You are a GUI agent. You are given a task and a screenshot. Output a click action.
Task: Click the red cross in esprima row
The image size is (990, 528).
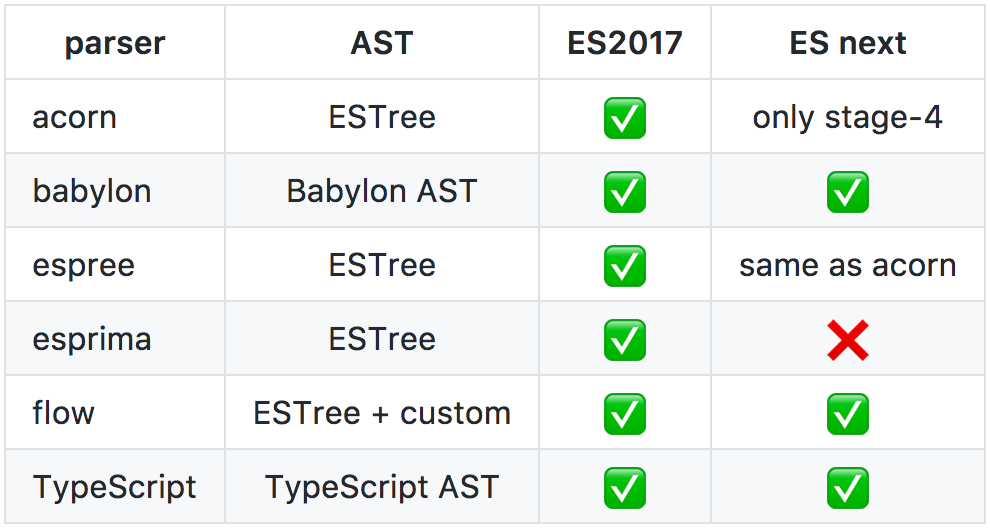click(x=847, y=340)
